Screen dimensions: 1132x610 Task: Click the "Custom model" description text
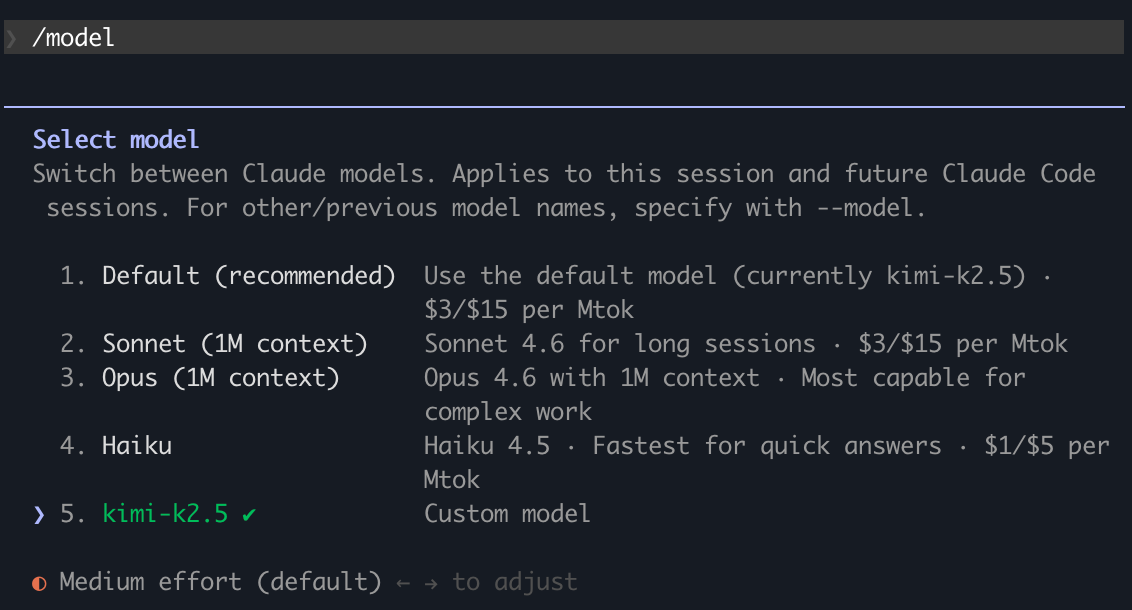click(507, 514)
